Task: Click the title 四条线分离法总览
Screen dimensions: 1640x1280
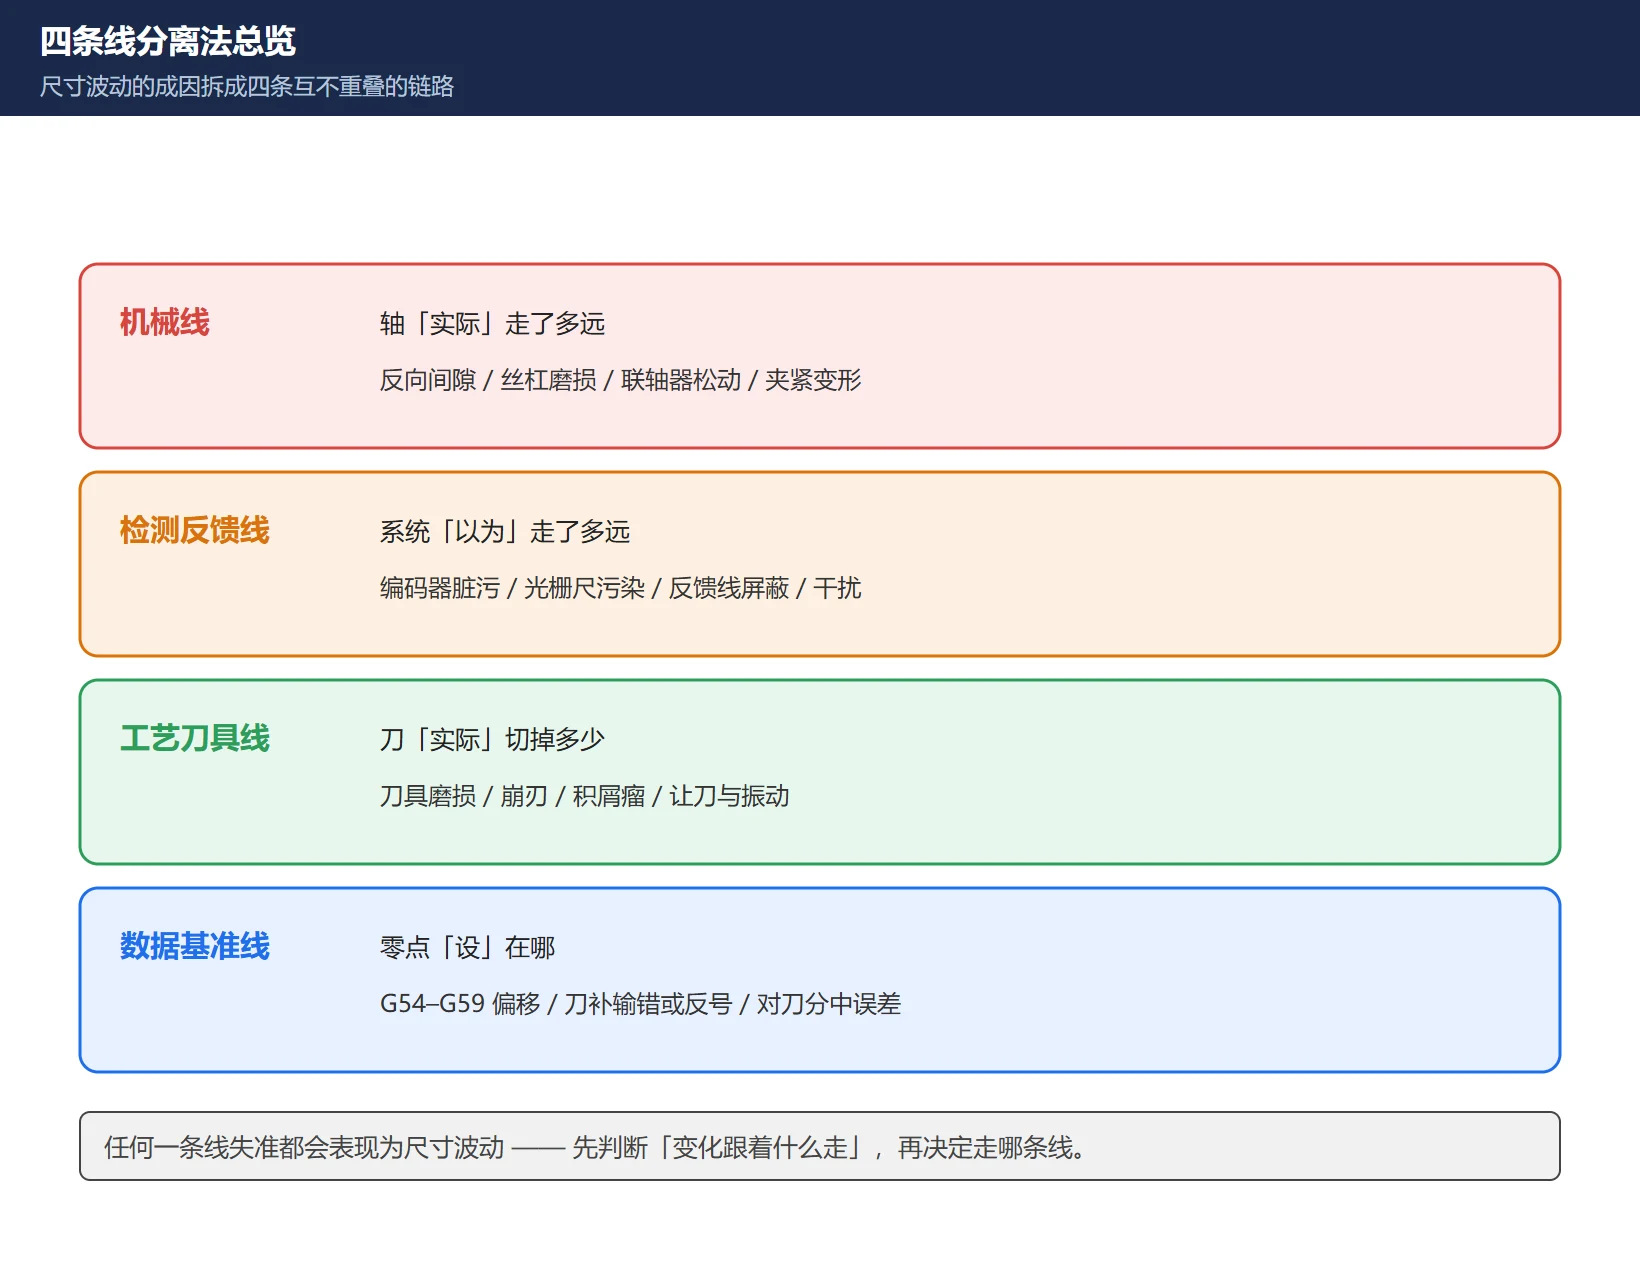Action: (168, 41)
